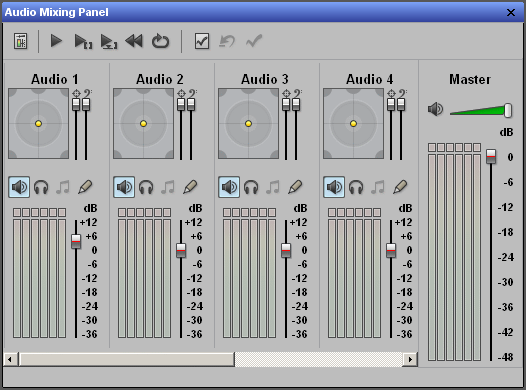Click the music note icon for Audio 1
526x390 pixels.
(63, 187)
